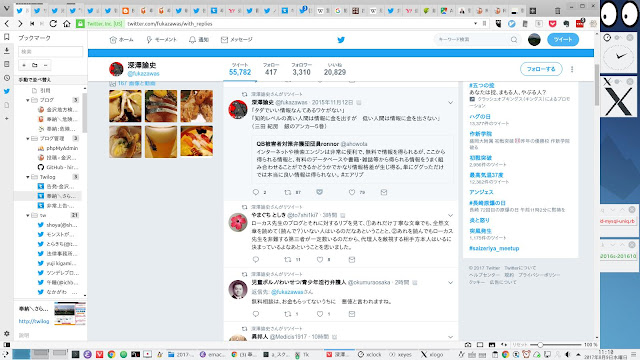640x360 pixels.
Task: Open the profile avatar menu beside Tweet button
Action: click(x=534, y=40)
